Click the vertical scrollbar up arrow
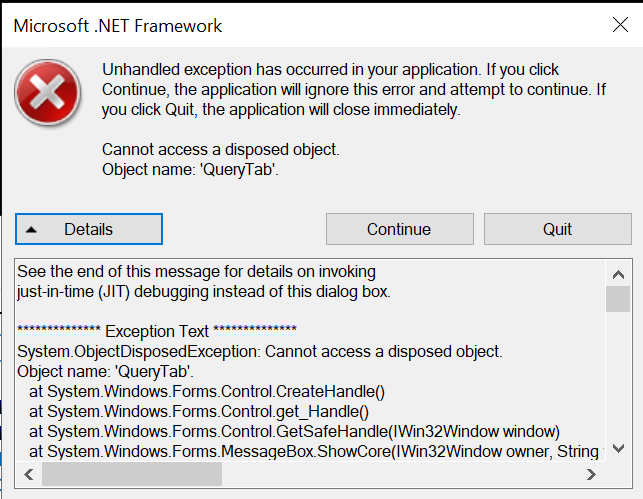This screenshot has width=643, height=499. (618, 272)
